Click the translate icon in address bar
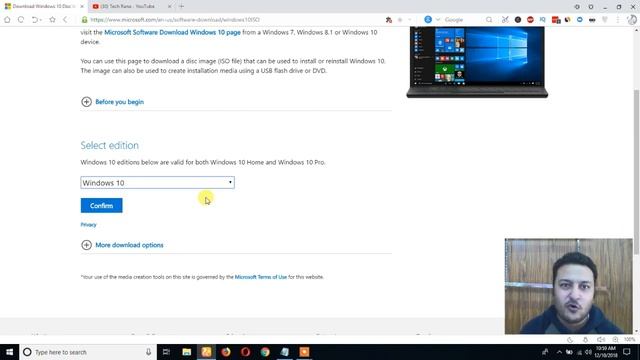 click(389, 20)
